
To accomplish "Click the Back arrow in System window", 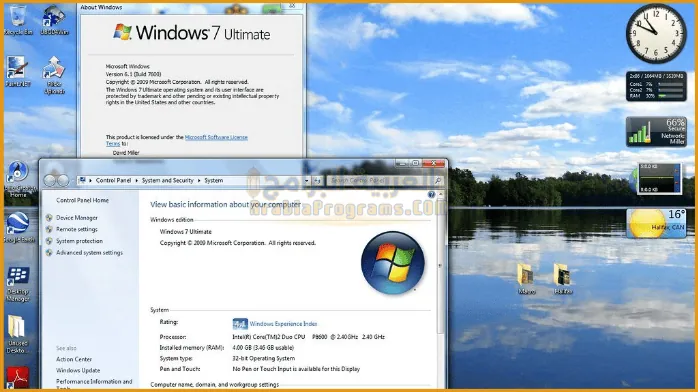I will [x=49, y=180].
